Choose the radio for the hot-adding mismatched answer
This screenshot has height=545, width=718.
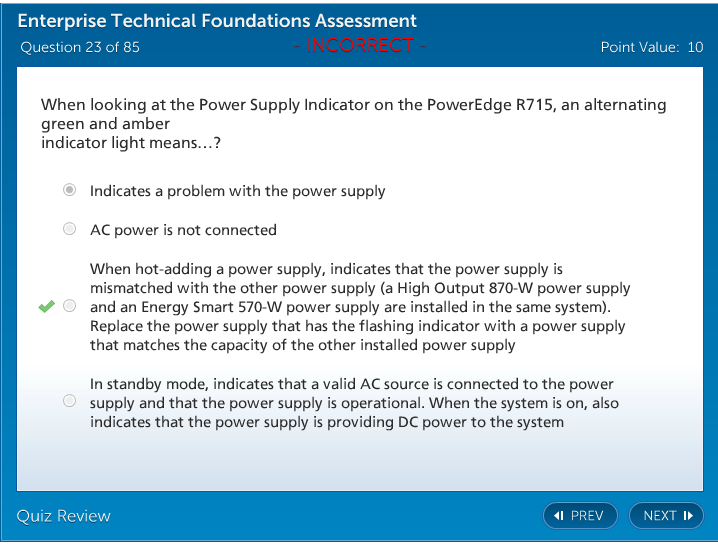tap(69, 306)
